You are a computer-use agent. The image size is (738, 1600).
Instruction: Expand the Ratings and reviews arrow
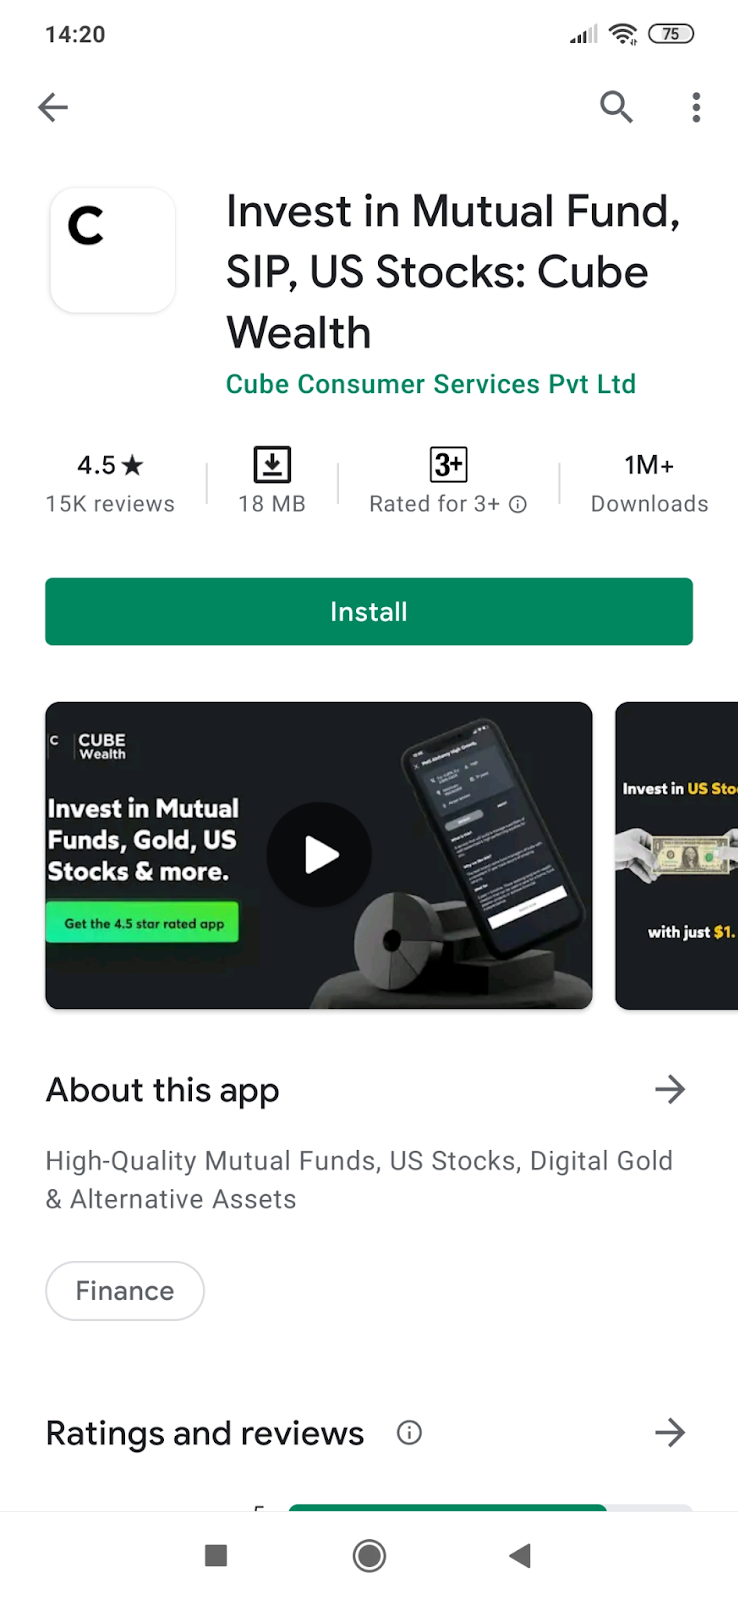tap(670, 1433)
